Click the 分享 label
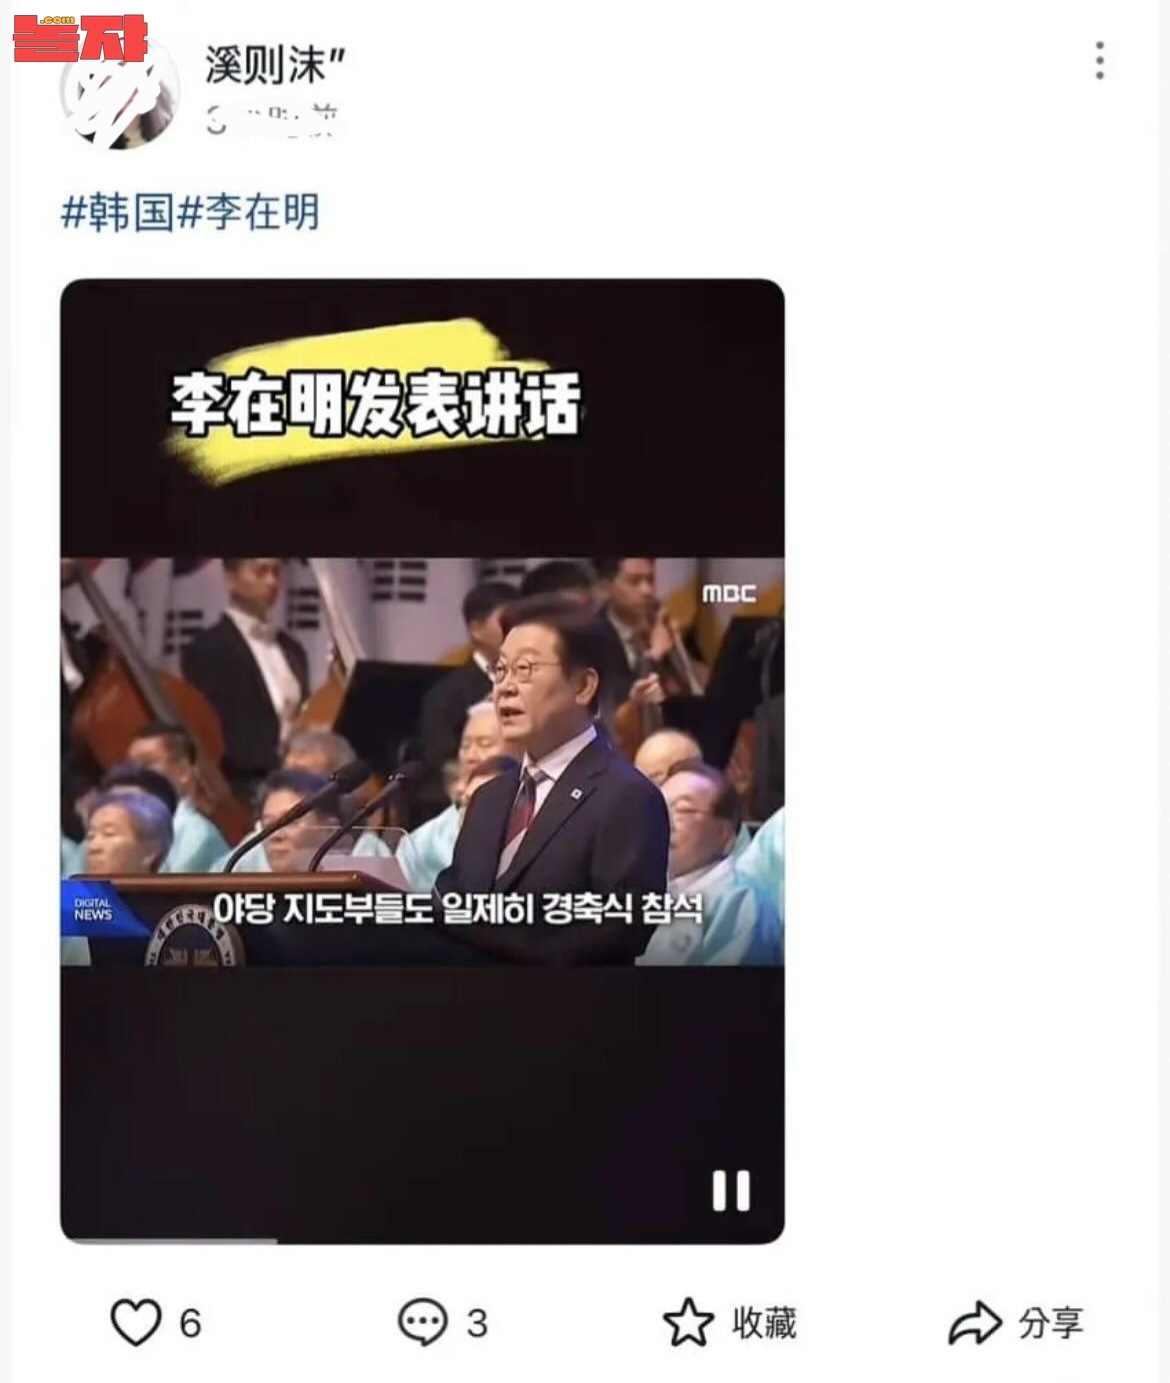The height and width of the screenshot is (1383, 1170). pos(1051,1323)
